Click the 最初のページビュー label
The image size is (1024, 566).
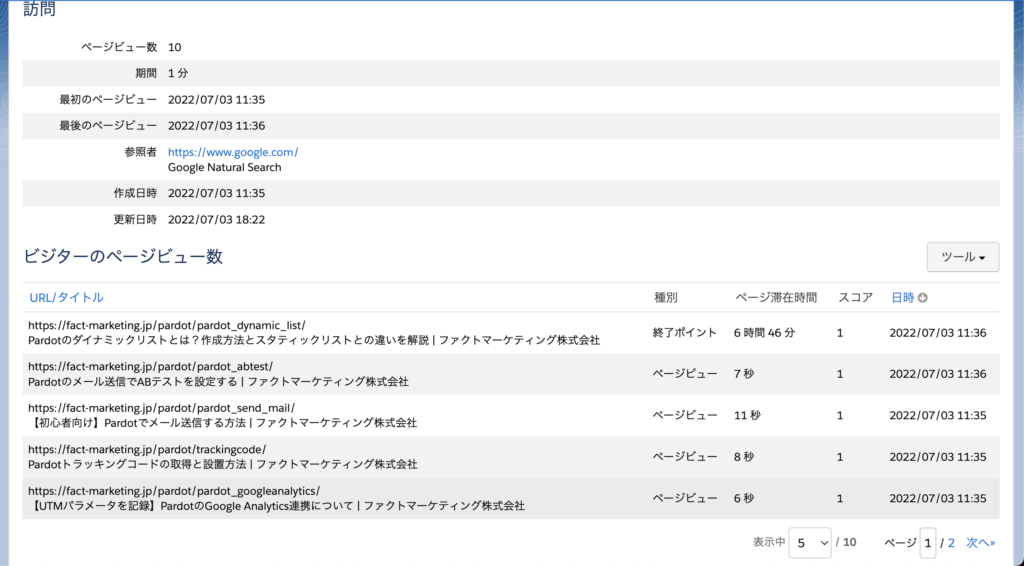point(108,99)
